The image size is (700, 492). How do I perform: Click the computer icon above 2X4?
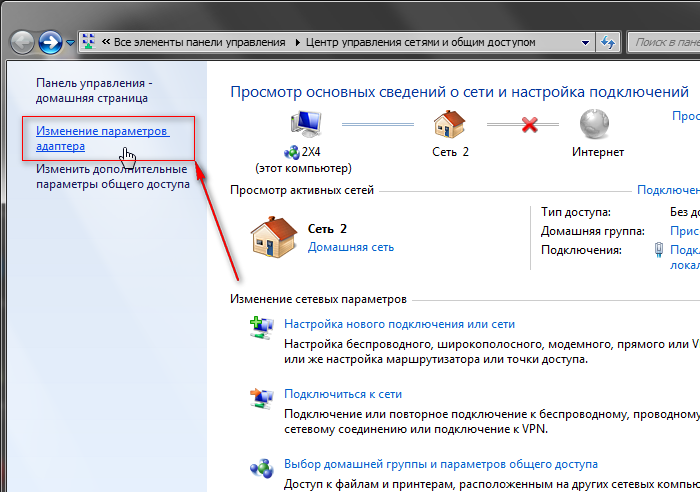pos(306,124)
